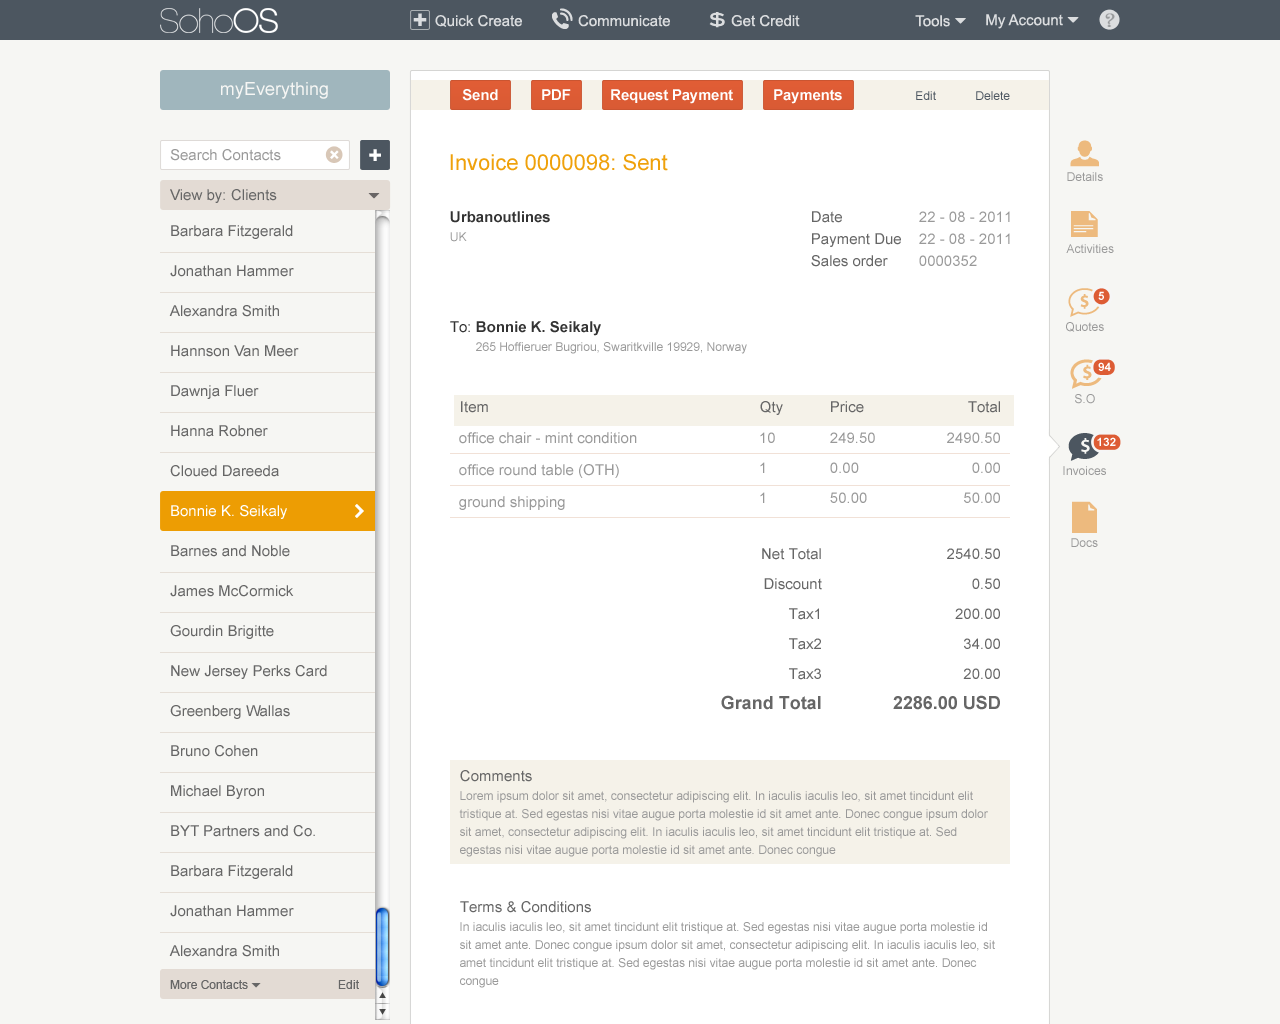Click the contacts list scrollbar thumb
Image resolution: width=1280 pixels, height=1024 pixels.
point(382,947)
